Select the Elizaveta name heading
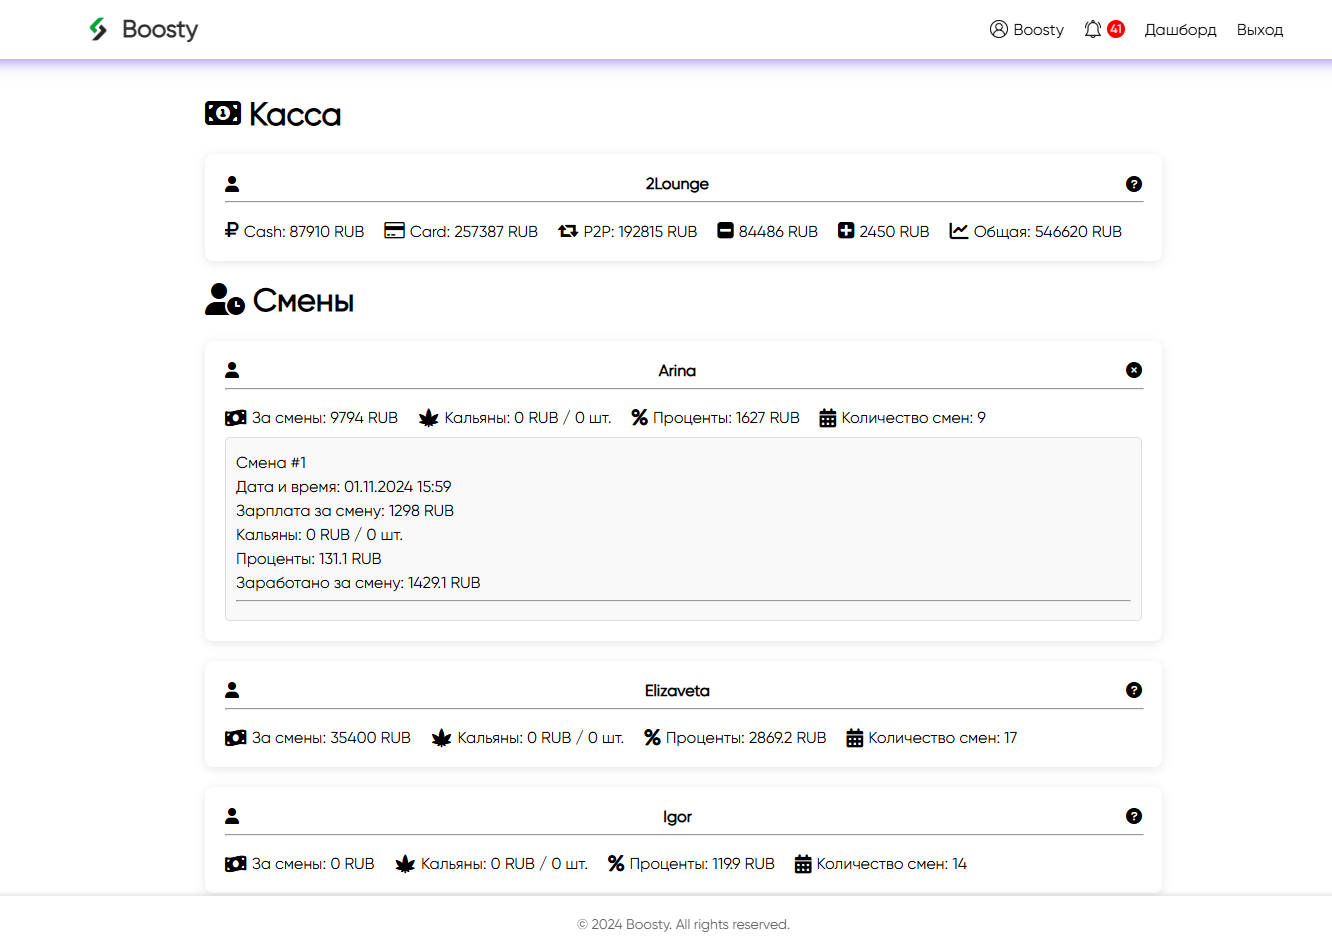1332x951 pixels. point(677,690)
